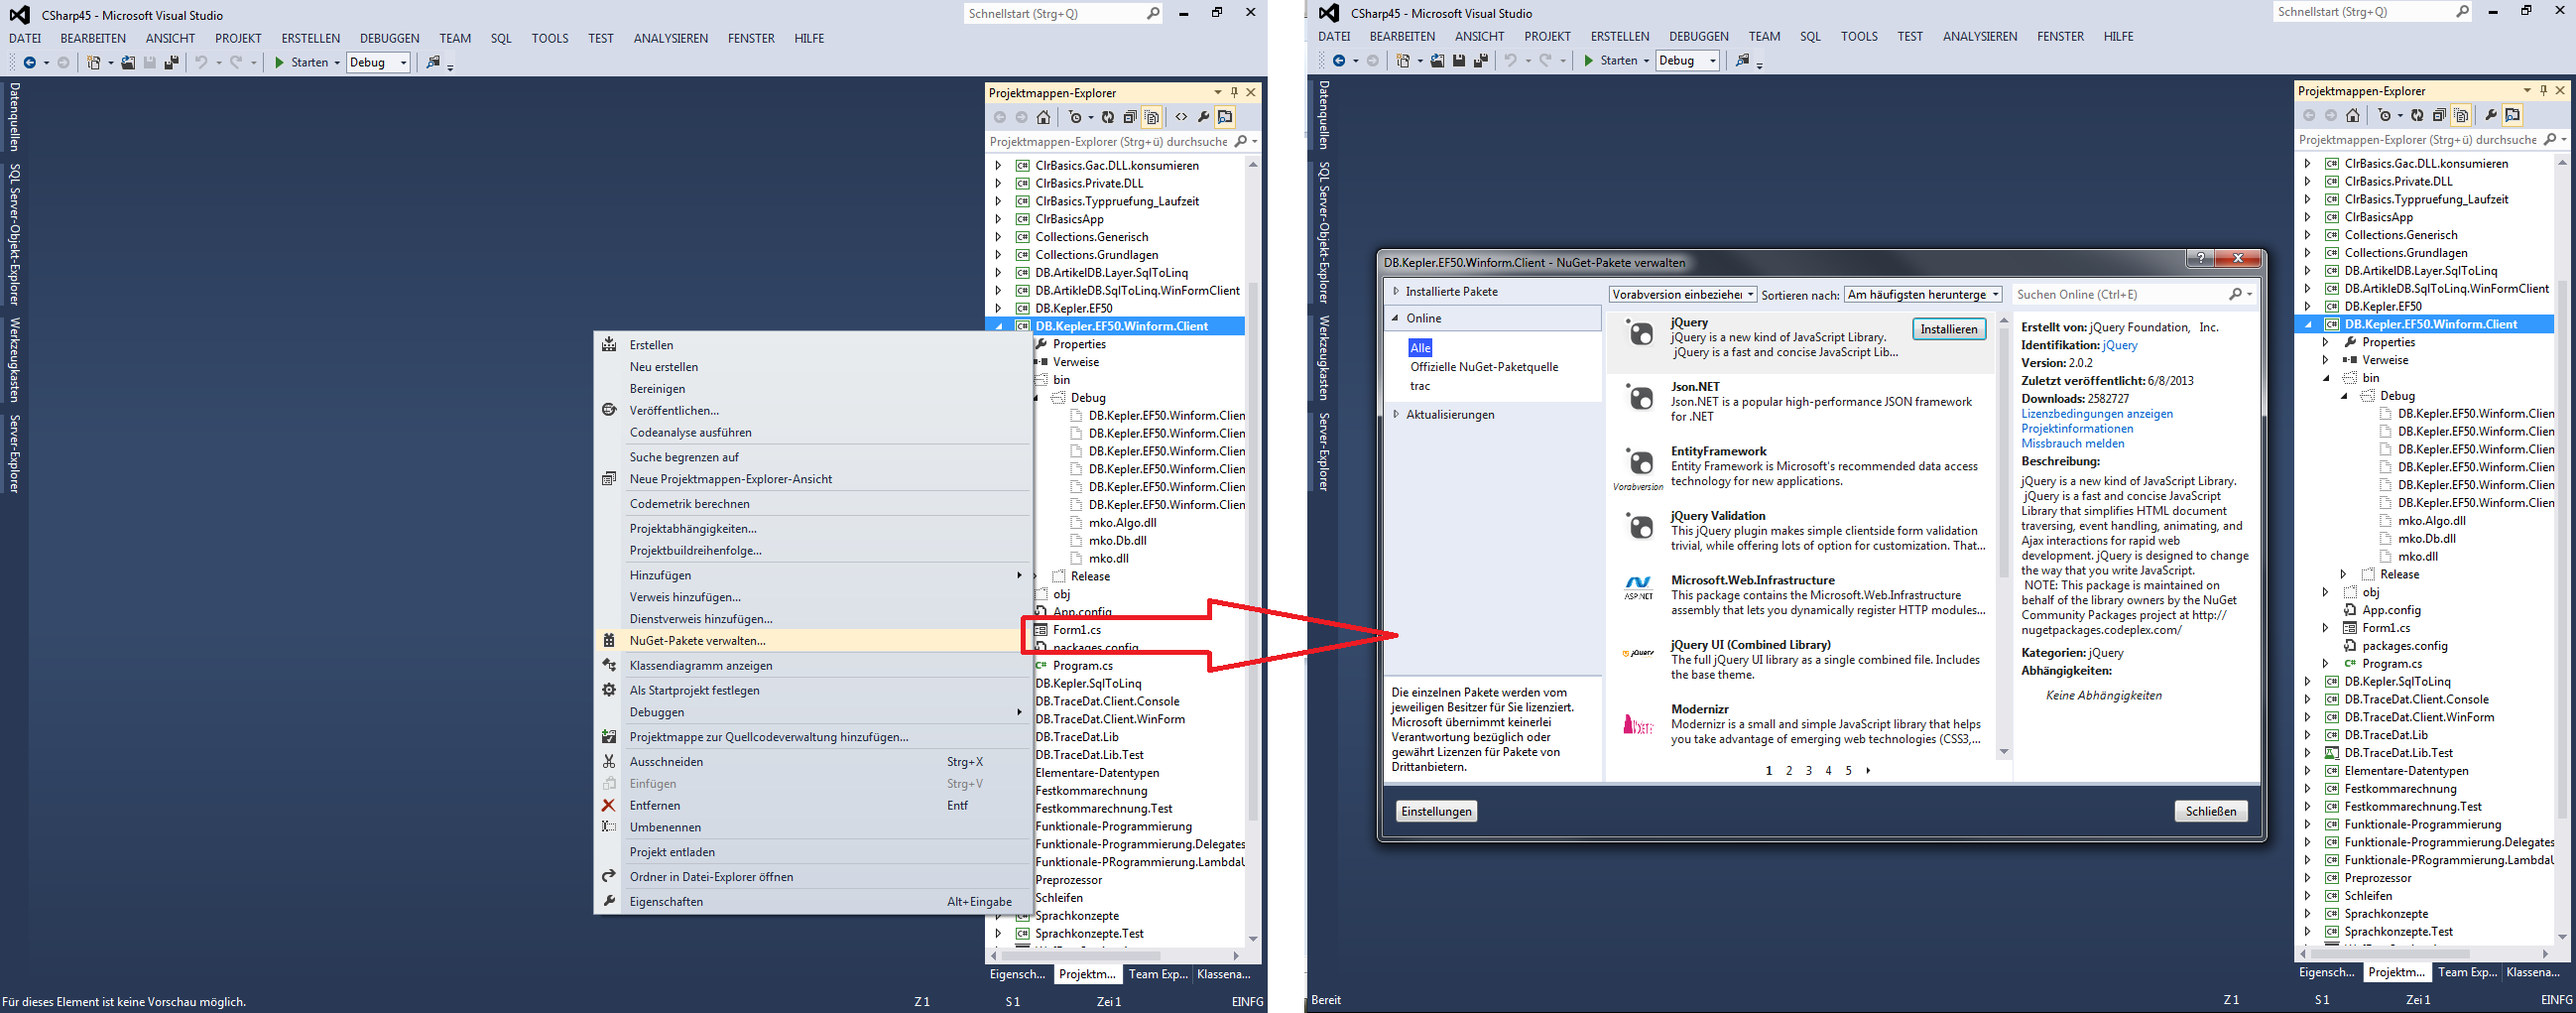The image size is (2576, 1013).
Task: Expand Installierte Pakete in NuGet dialog
Action: point(1396,291)
